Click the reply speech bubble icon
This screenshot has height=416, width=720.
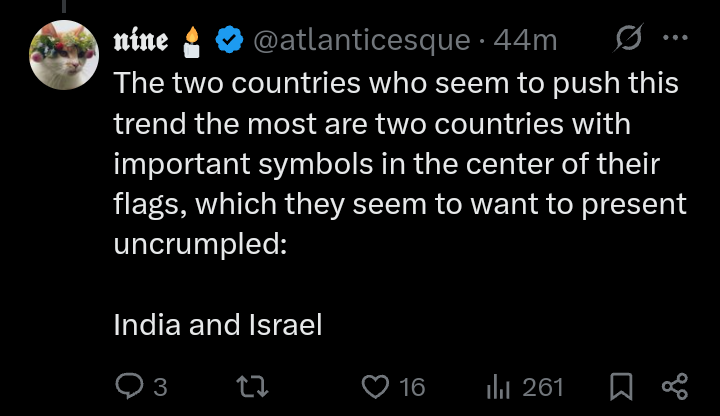tap(129, 387)
